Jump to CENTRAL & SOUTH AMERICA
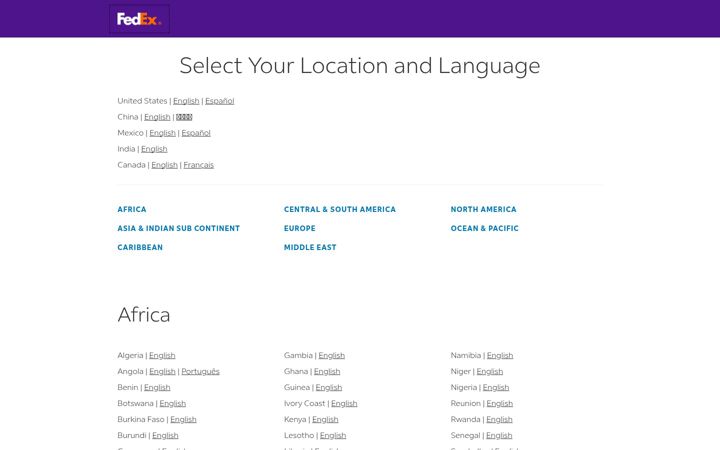Image resolution: width=720 pixels, height=450 pixels. click(340, 209)
